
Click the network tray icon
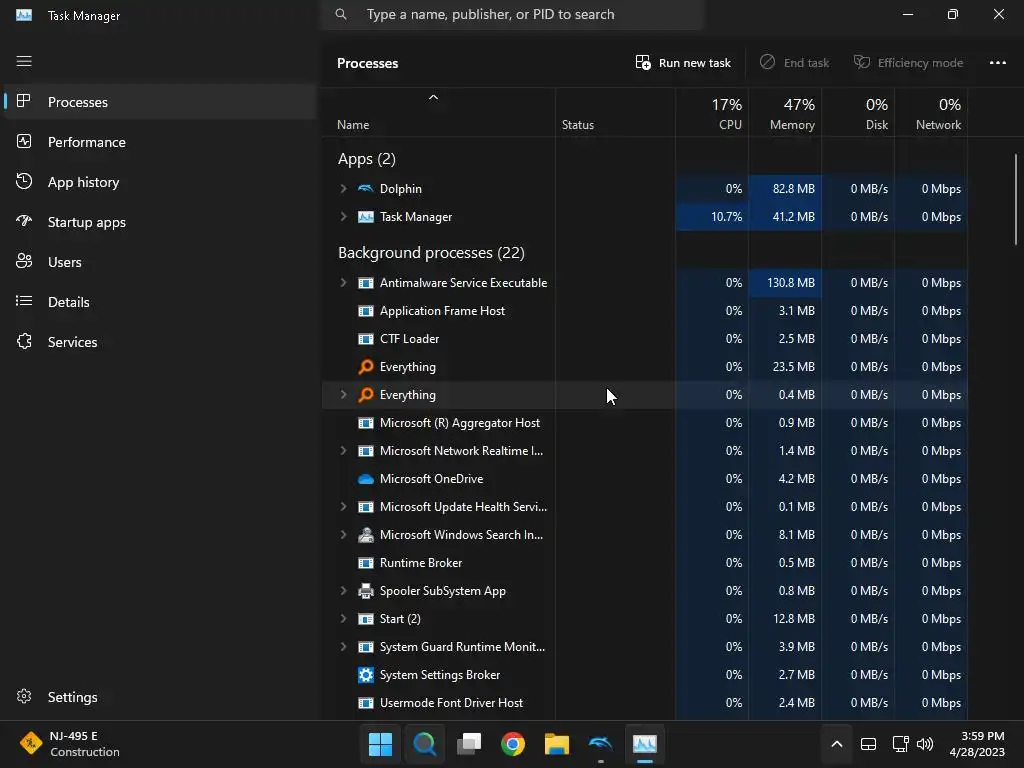click(x=901, y=744)
